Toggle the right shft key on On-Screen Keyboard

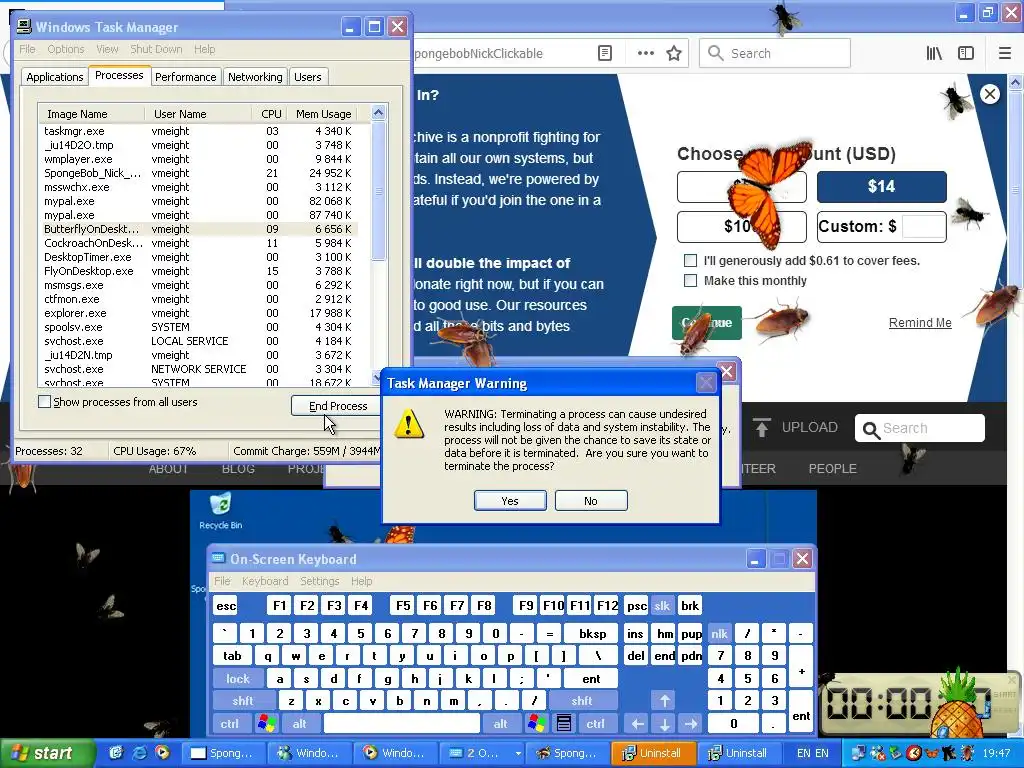tap(581, 701)
